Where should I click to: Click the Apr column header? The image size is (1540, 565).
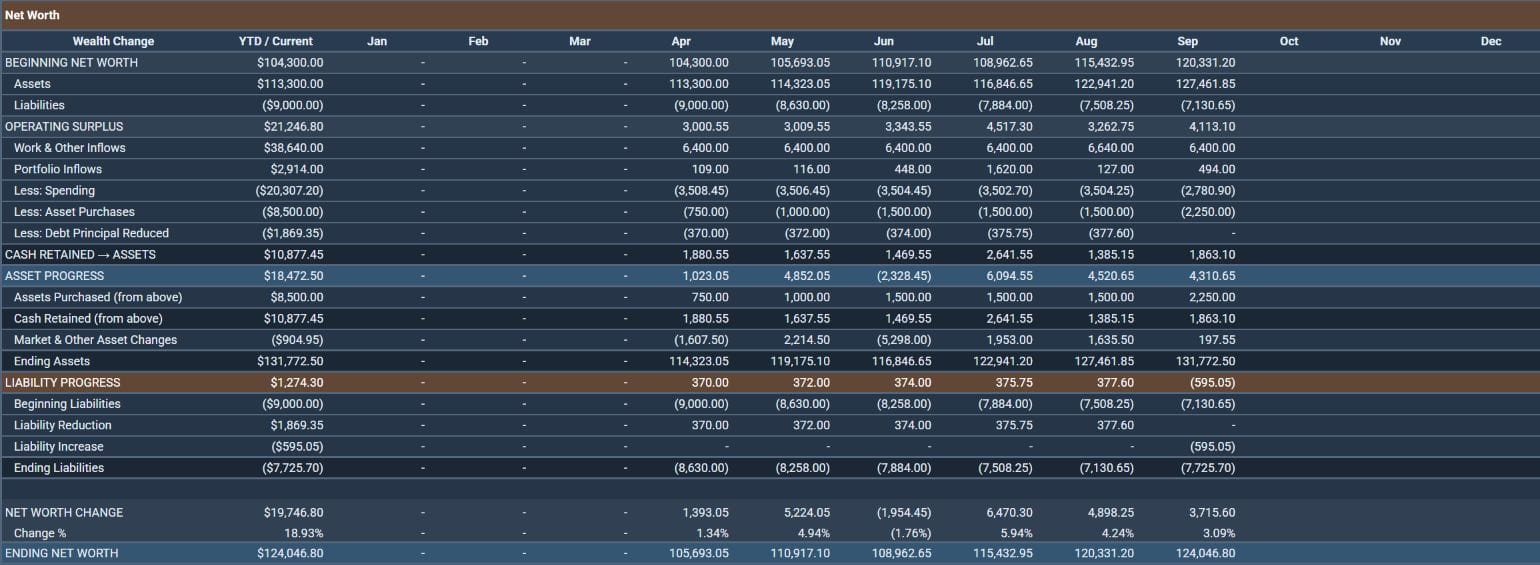[681, 41]
